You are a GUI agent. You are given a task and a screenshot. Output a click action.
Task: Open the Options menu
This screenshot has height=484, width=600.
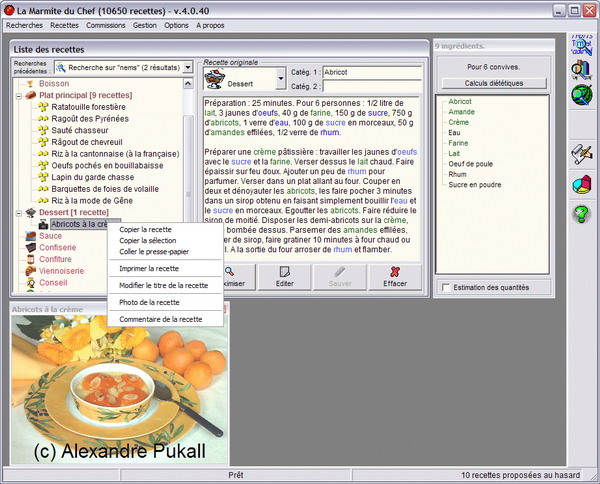176,25
